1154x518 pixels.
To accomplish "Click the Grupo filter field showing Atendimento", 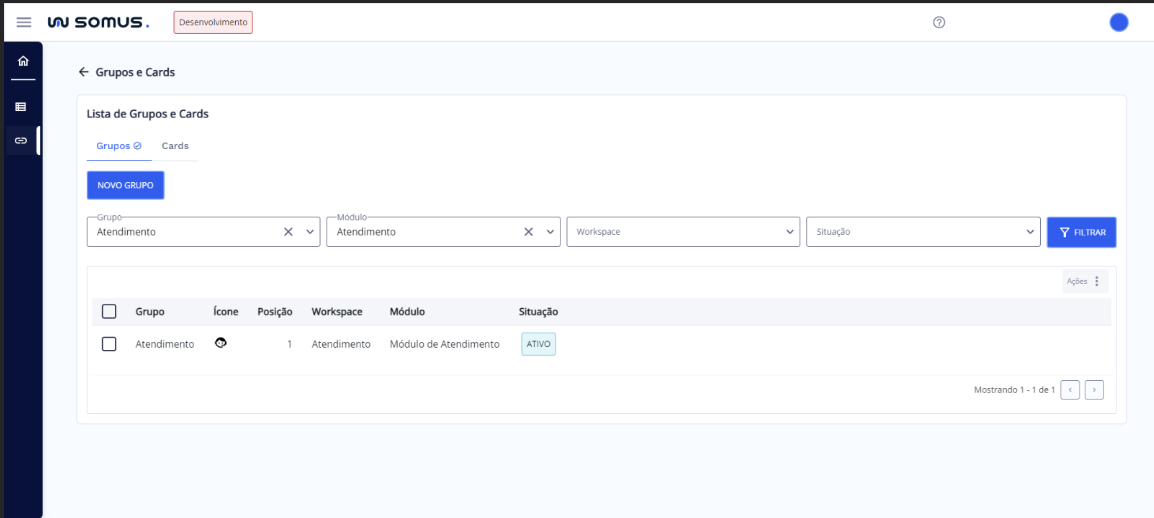I will point(204,232).
